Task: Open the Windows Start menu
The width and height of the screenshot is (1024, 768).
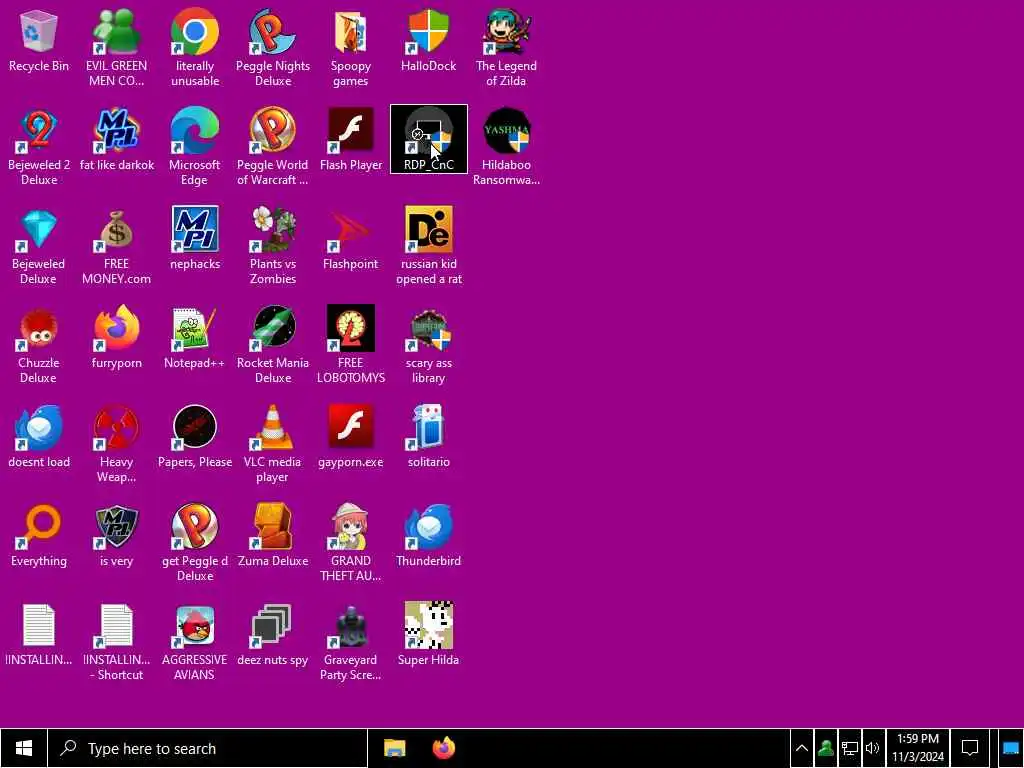Action: click(24, 748)
